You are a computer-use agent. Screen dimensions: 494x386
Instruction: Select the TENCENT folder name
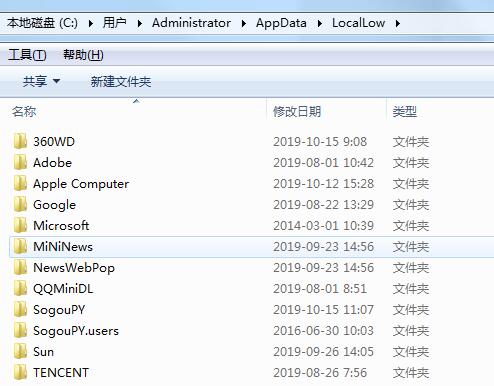click(x=61, y=373)
